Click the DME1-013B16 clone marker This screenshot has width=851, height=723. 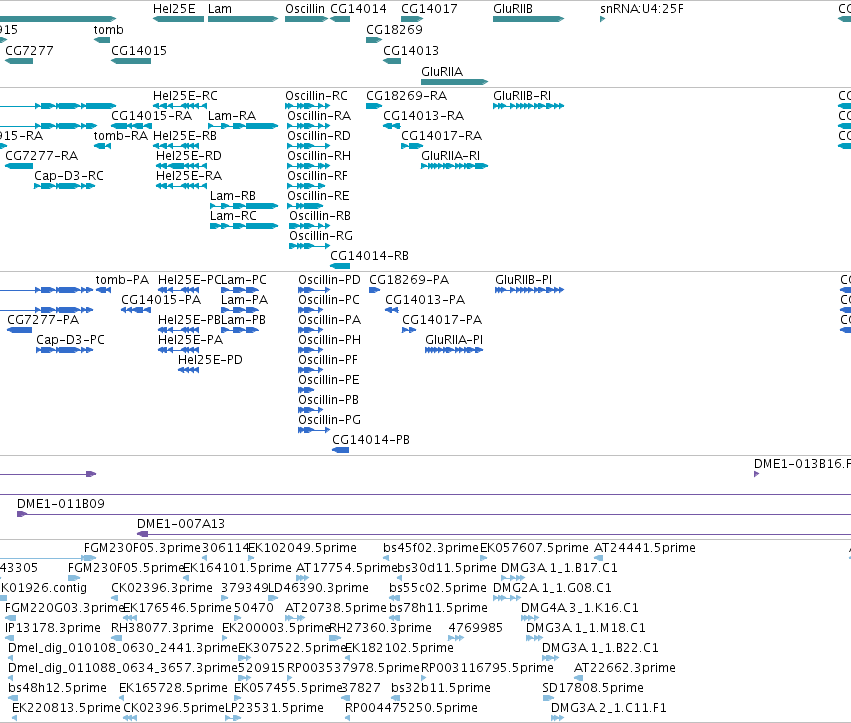tap(757, 474)
